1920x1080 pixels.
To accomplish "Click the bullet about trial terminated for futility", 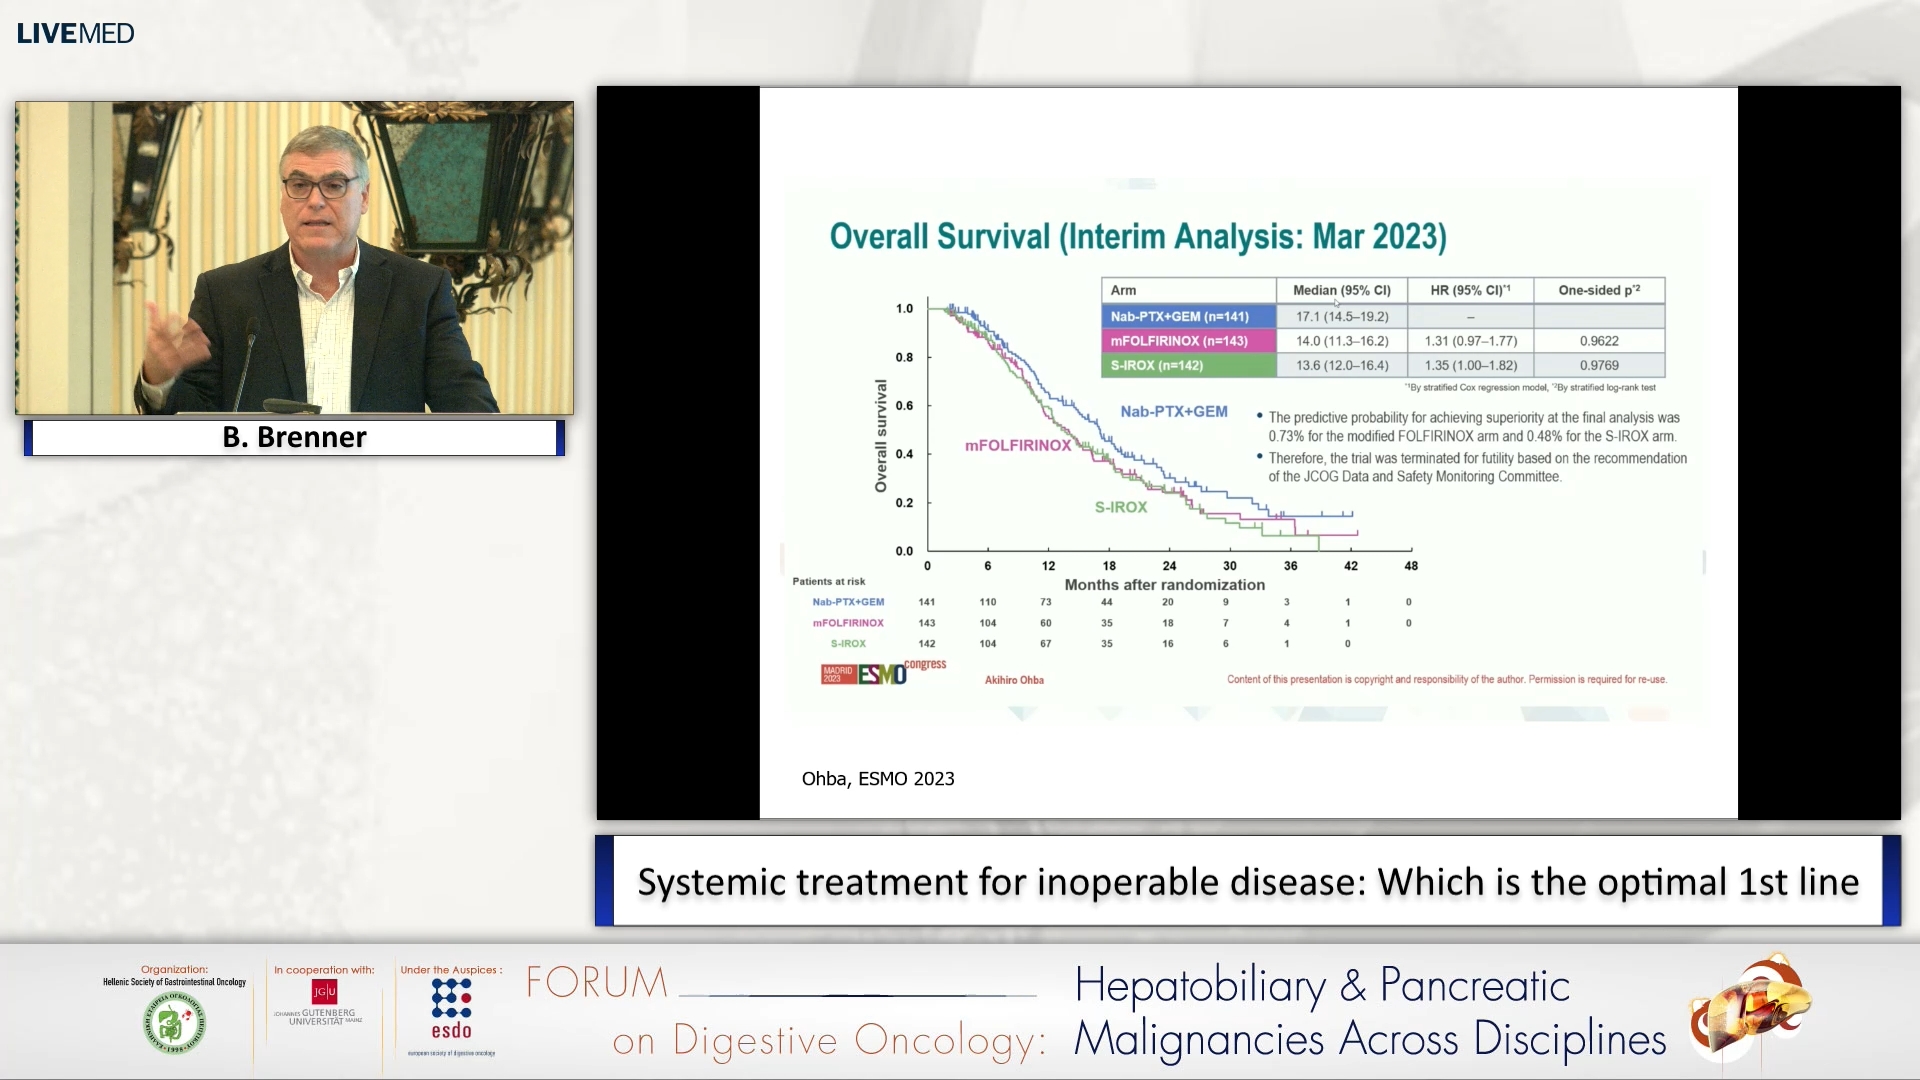I will pyautogui.click(x=1476, y=467).
